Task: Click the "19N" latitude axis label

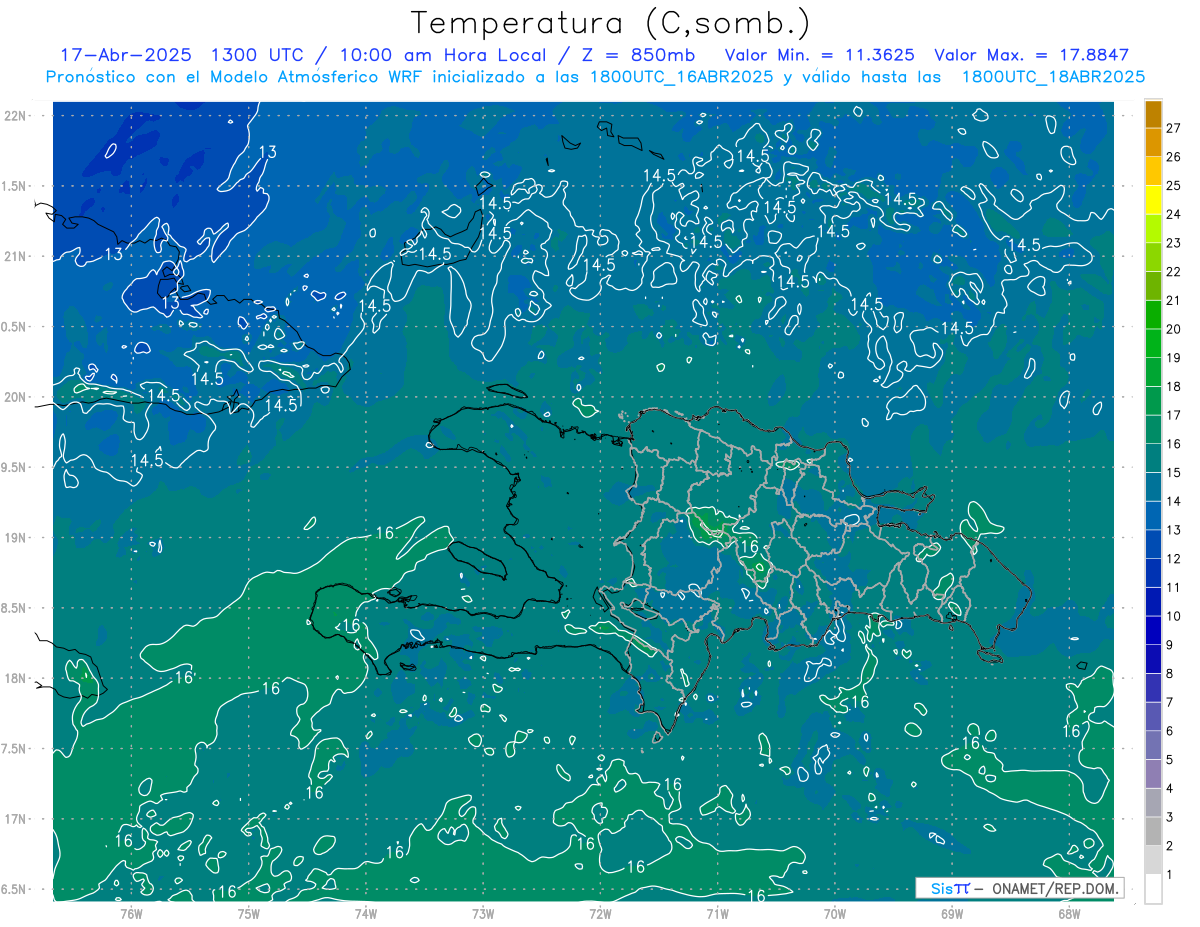Action: 16,538
